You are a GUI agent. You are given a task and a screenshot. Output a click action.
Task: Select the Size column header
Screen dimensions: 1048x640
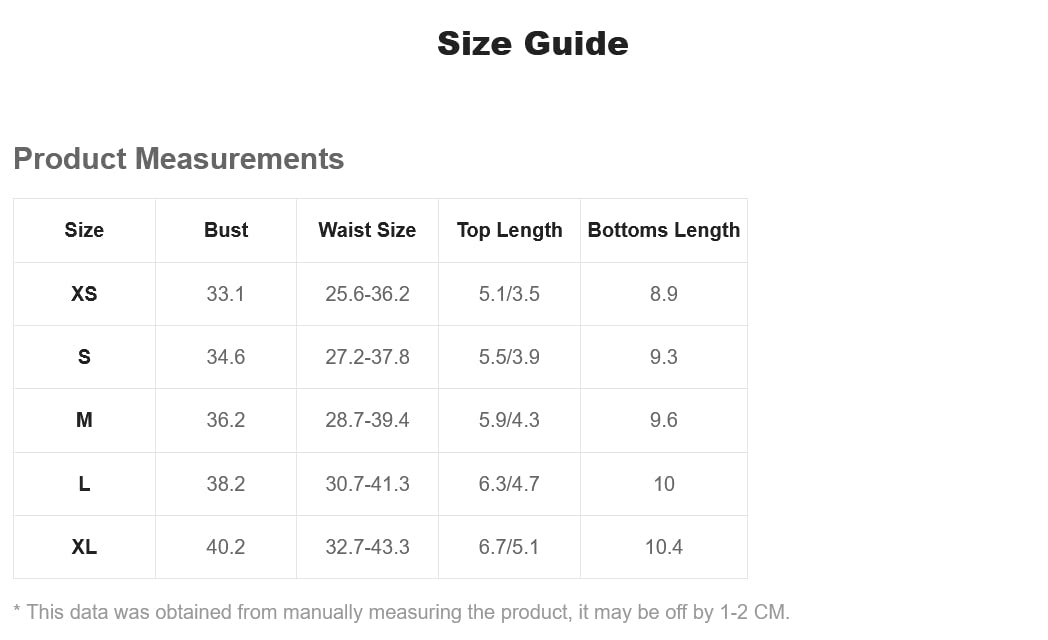[84, 230]
